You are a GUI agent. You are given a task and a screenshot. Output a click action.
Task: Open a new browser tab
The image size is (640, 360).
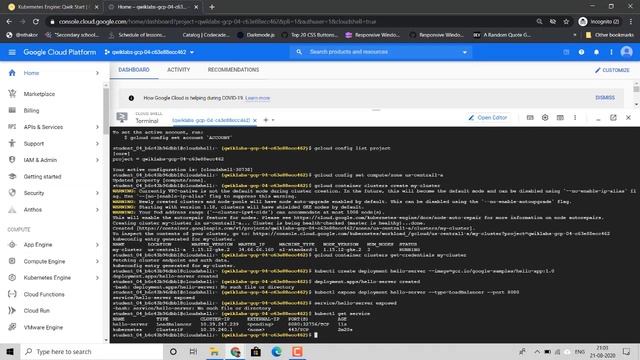pos(212,7)
